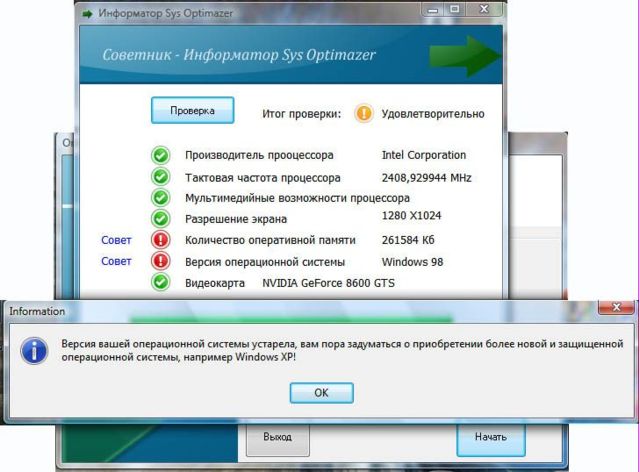Viewport: 640px width, 472px height.
Task: Click the 2408,929944 MHz value
Action: [x=427, y=178]
